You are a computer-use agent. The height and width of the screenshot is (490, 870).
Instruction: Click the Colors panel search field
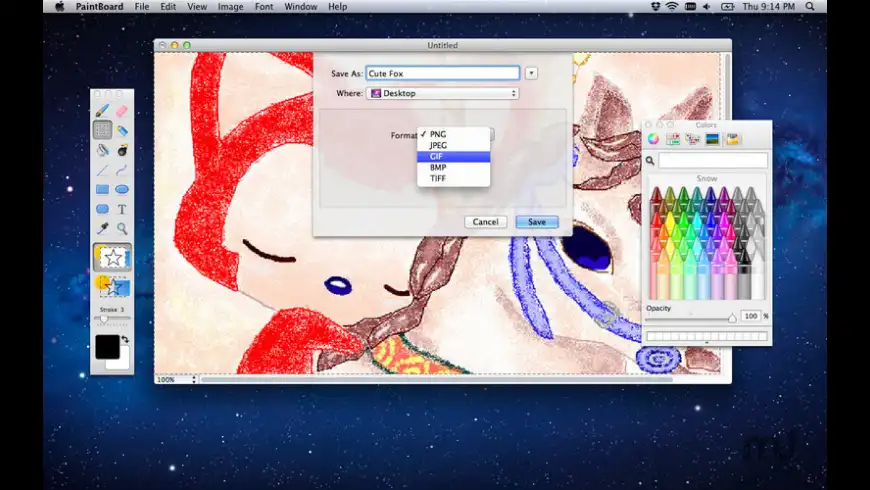coord(713,160)
